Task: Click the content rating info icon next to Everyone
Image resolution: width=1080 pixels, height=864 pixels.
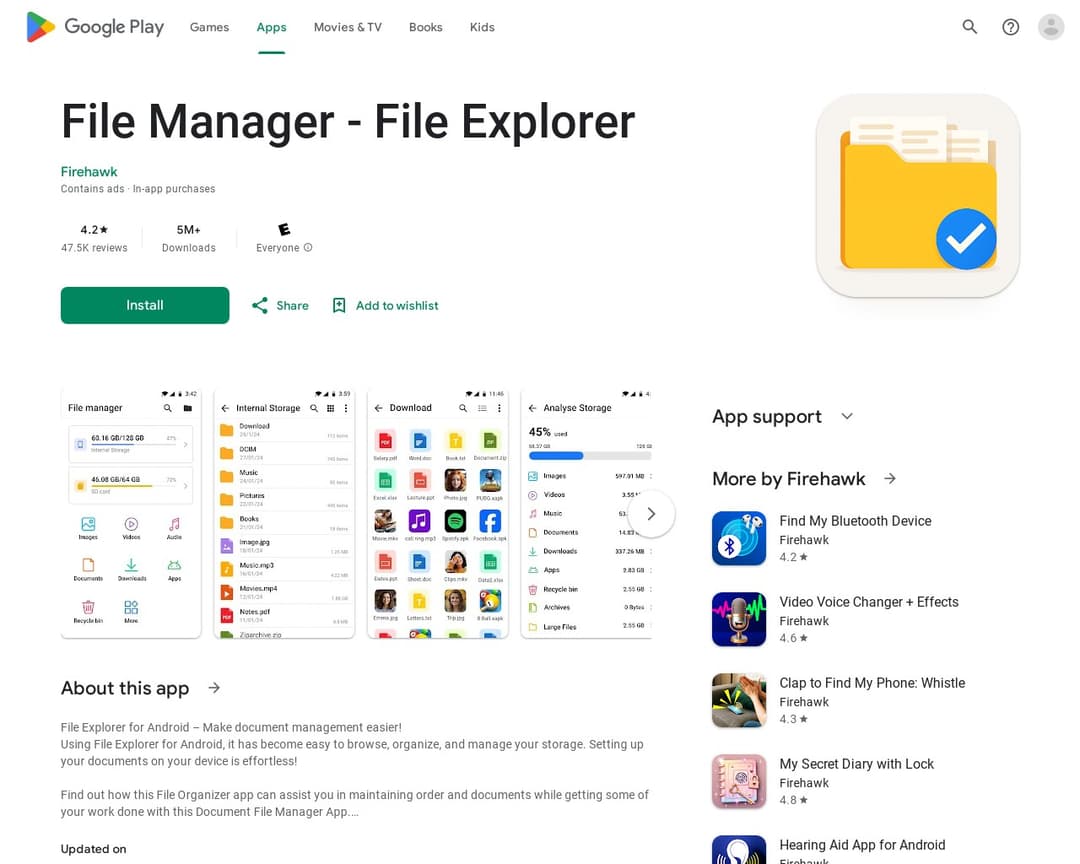Action: click(x=308, y=247)
